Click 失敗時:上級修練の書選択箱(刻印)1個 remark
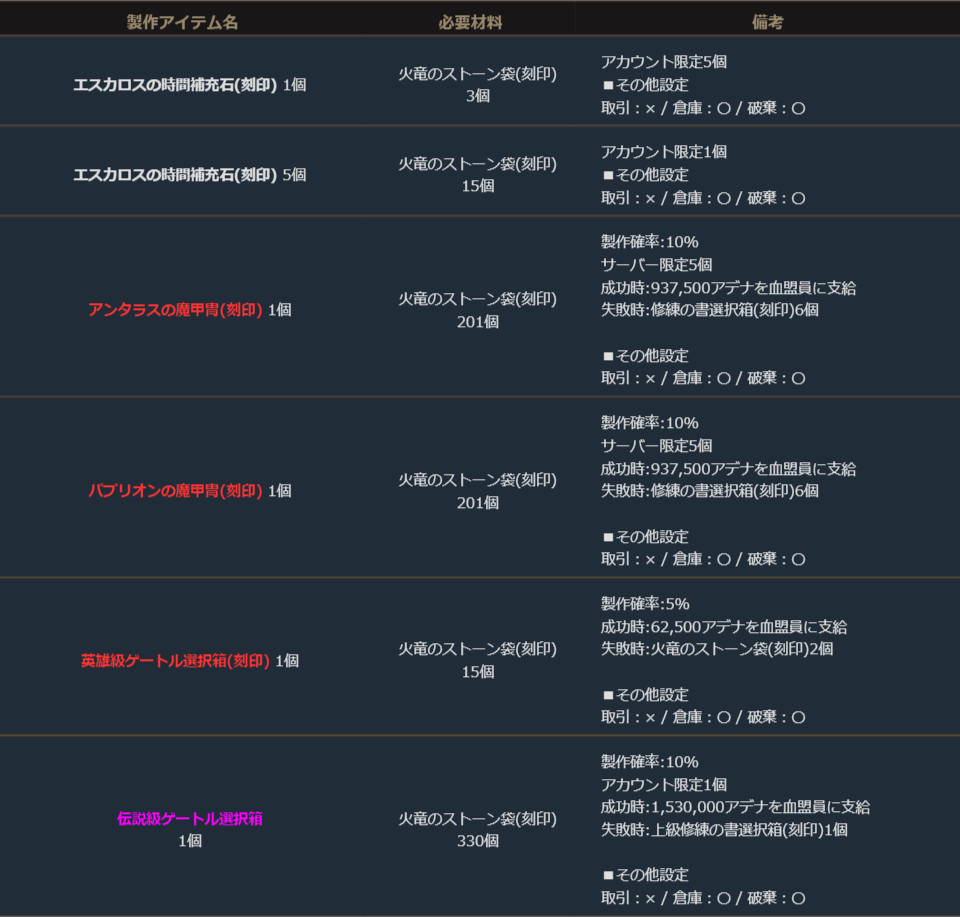 tap(724, 830)
